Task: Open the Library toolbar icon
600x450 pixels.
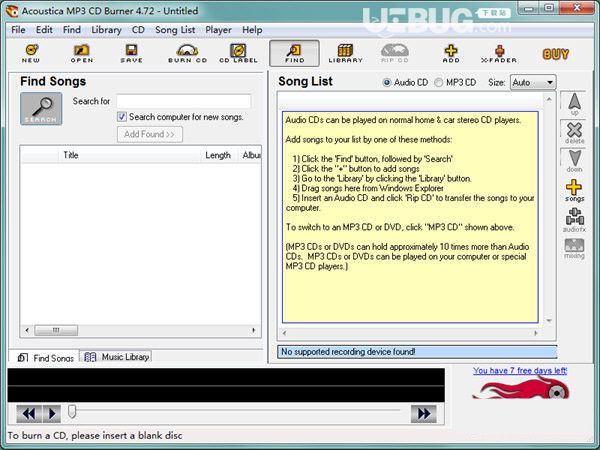Action: point(345,53)
